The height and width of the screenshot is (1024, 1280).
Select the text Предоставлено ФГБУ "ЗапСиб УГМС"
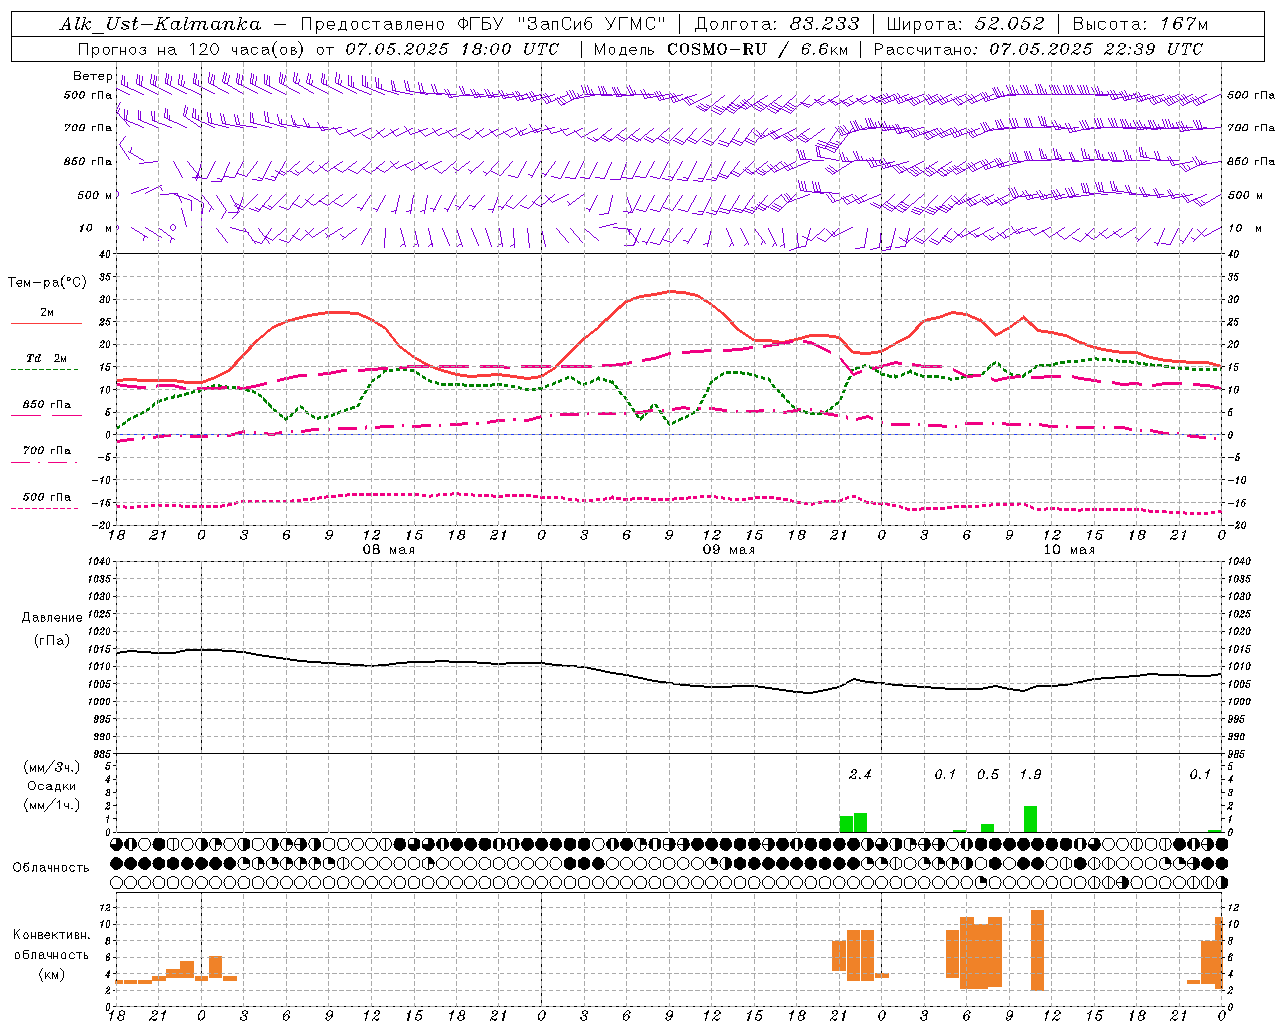tap(483, 24)
